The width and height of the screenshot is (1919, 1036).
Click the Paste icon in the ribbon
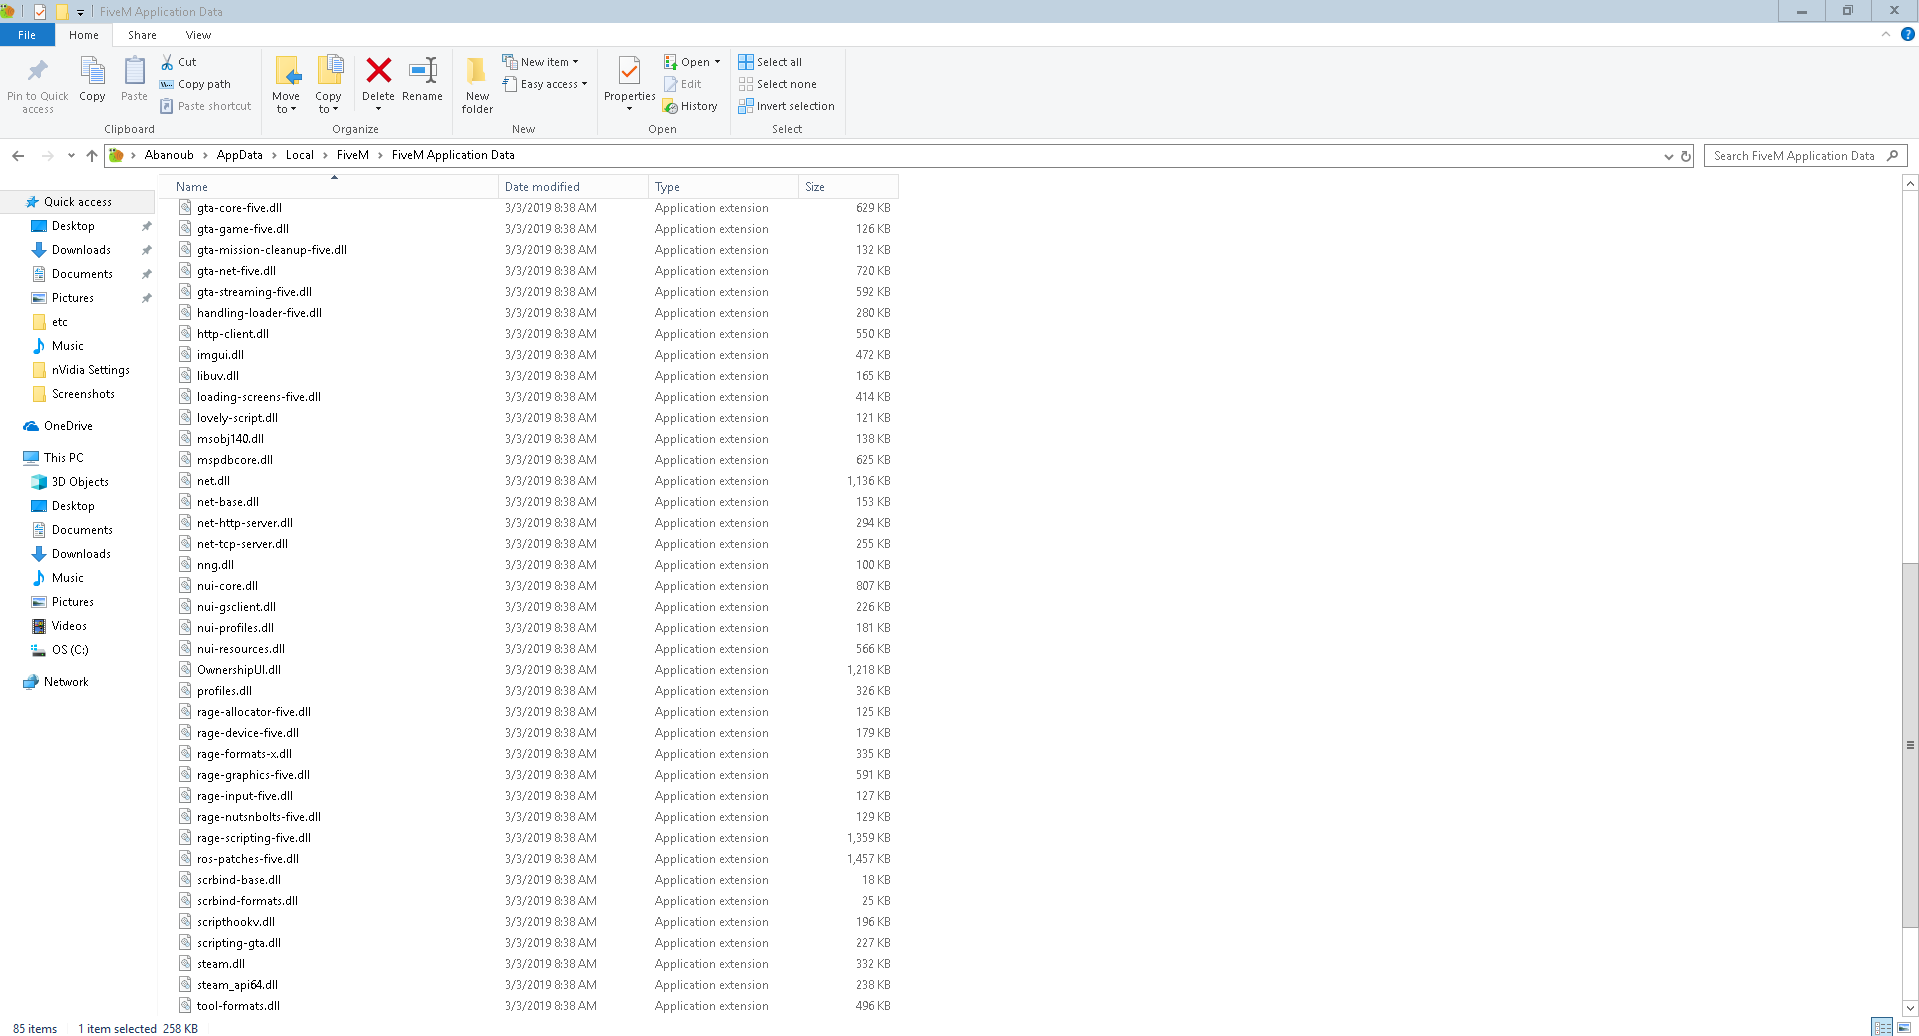[x=134, y=72]
